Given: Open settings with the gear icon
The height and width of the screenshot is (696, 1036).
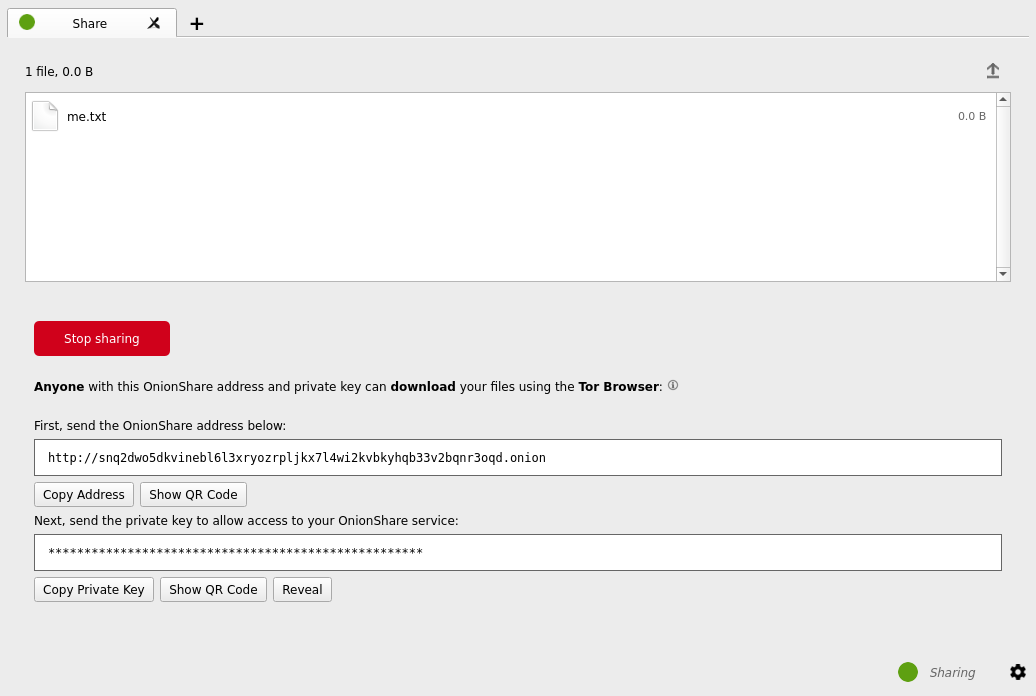Looking at the screenshot, I should 1018,672.
